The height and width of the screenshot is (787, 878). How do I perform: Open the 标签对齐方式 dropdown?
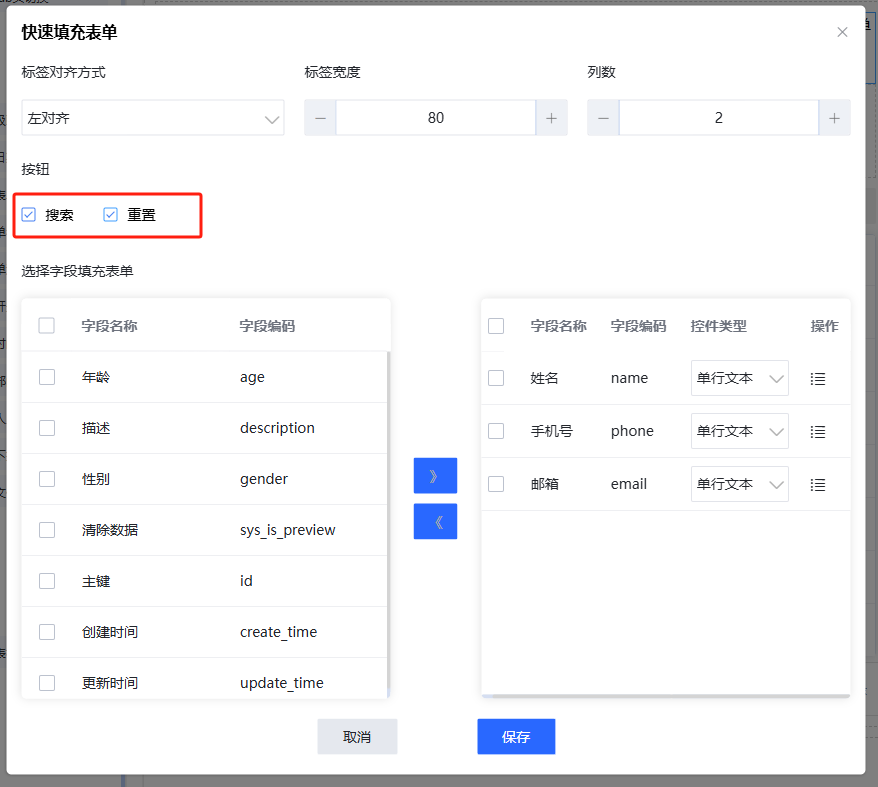coord(152,118)
